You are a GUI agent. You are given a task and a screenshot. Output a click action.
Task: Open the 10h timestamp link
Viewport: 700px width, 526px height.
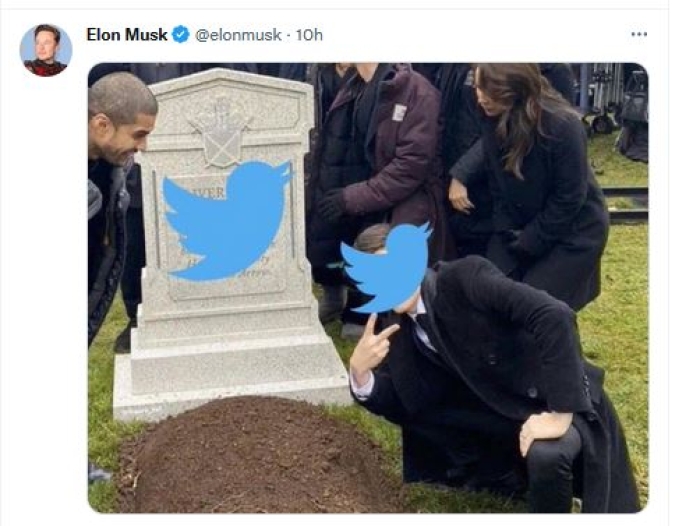pos(309,35)
